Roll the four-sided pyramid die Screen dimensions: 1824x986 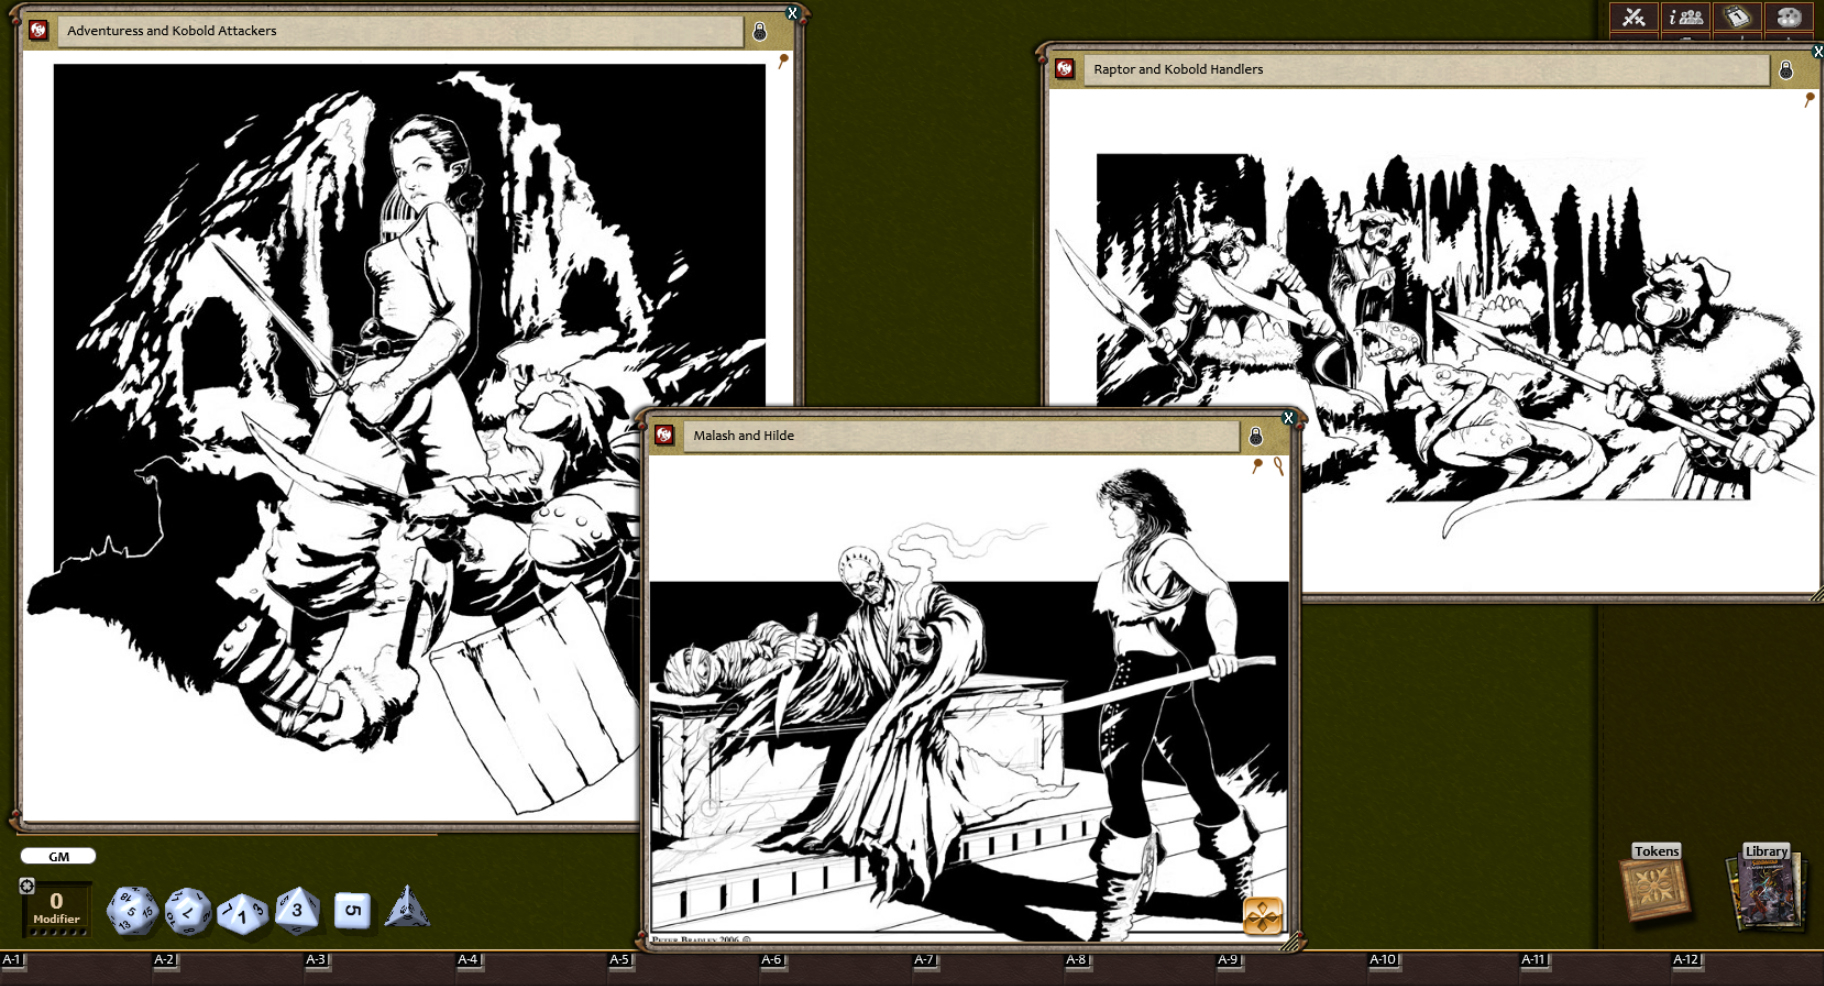408,910
